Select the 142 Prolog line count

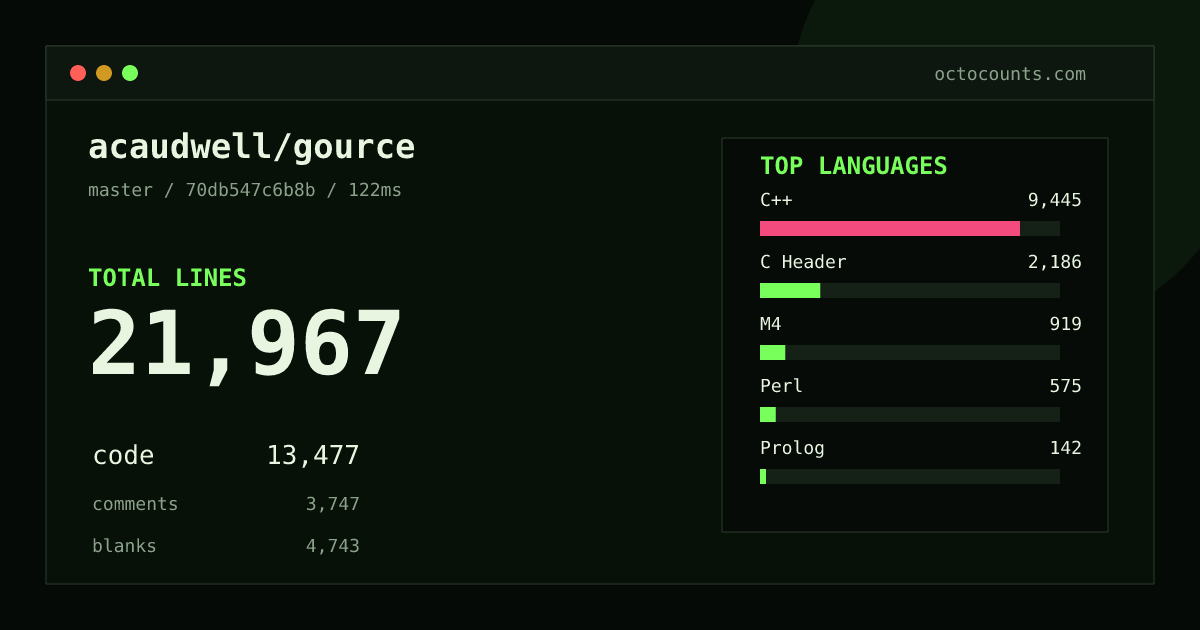click(x=1066, y=448)
